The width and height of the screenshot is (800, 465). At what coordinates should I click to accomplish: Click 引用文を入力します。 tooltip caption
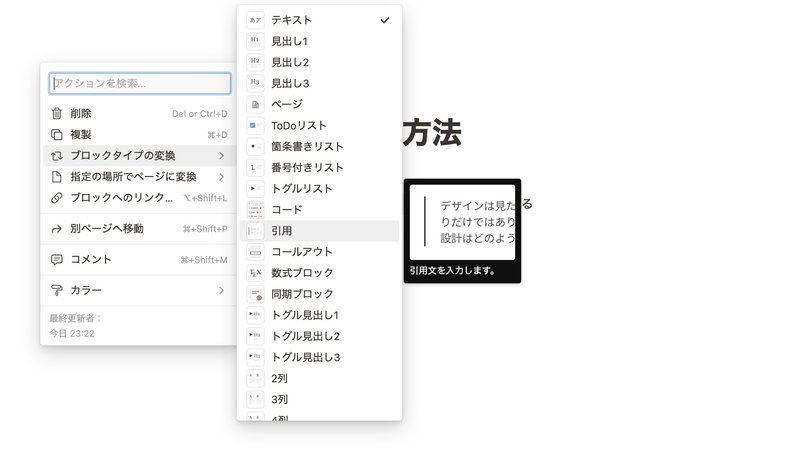(452, 271)
